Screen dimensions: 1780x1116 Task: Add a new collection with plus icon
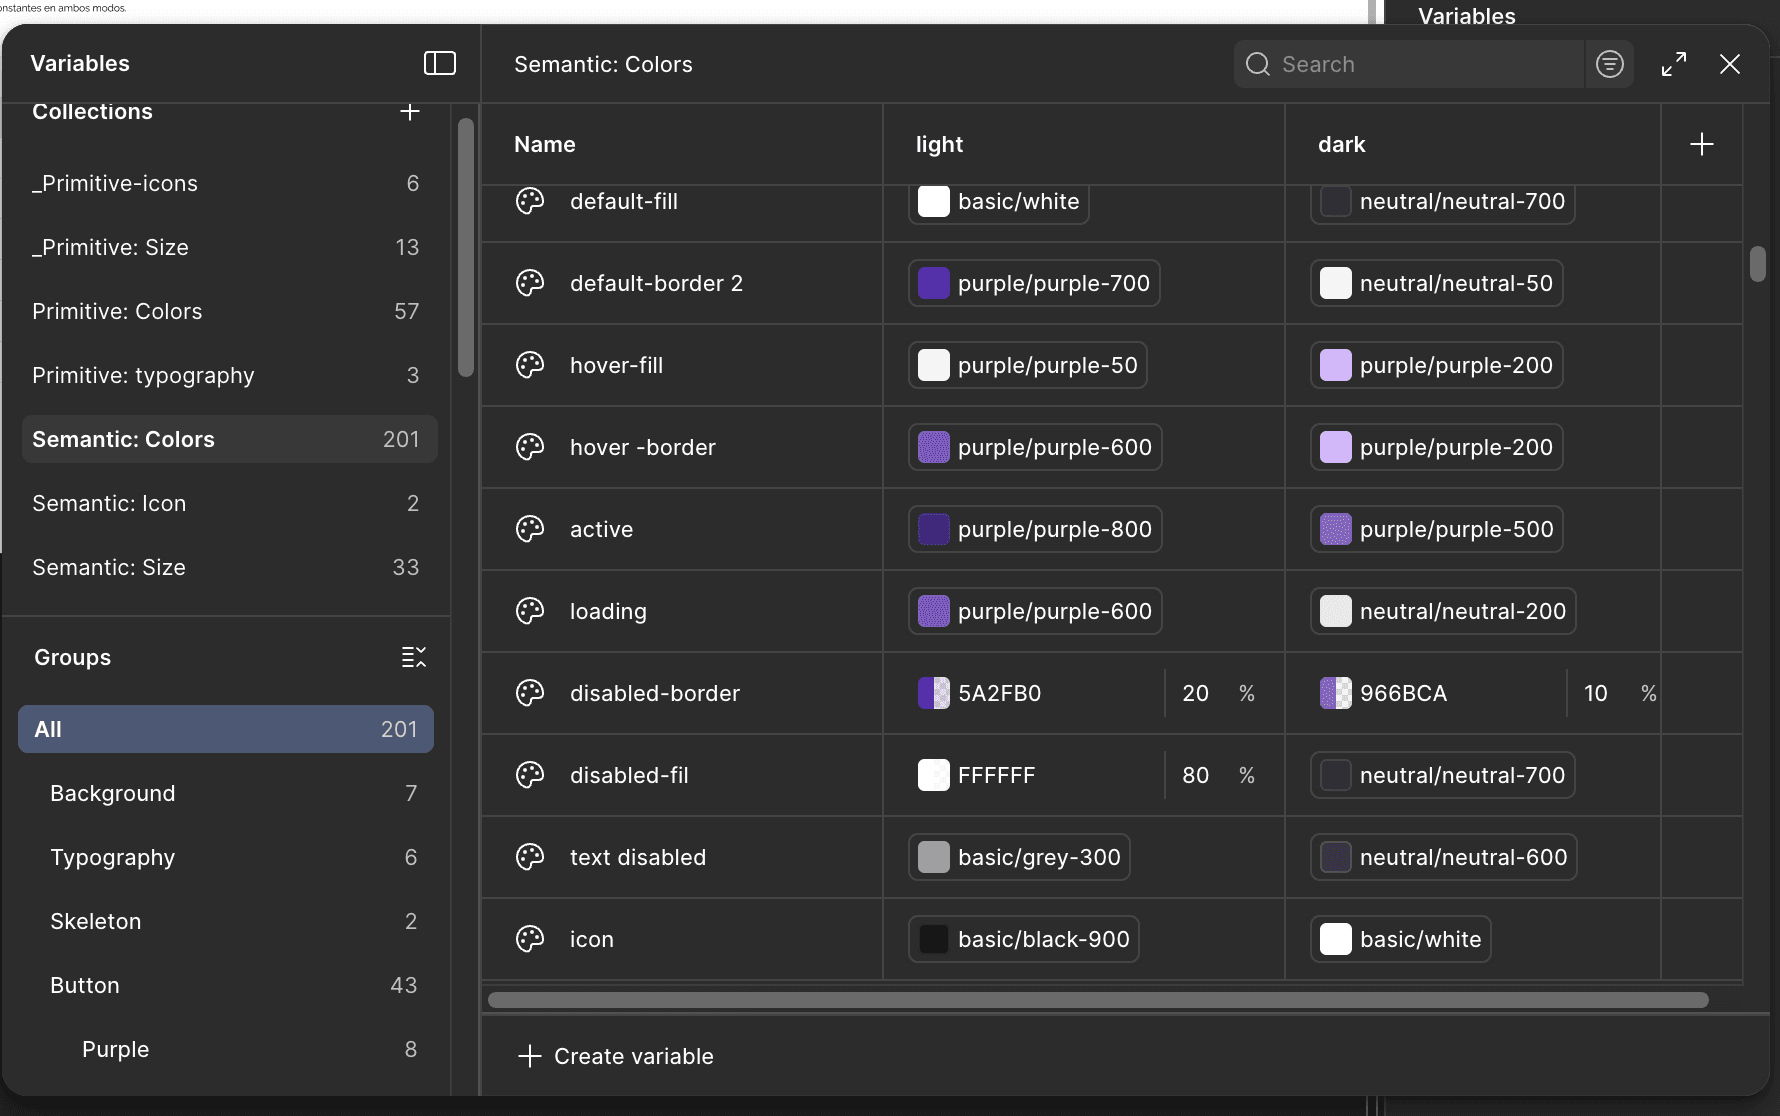tap(410, 111)
